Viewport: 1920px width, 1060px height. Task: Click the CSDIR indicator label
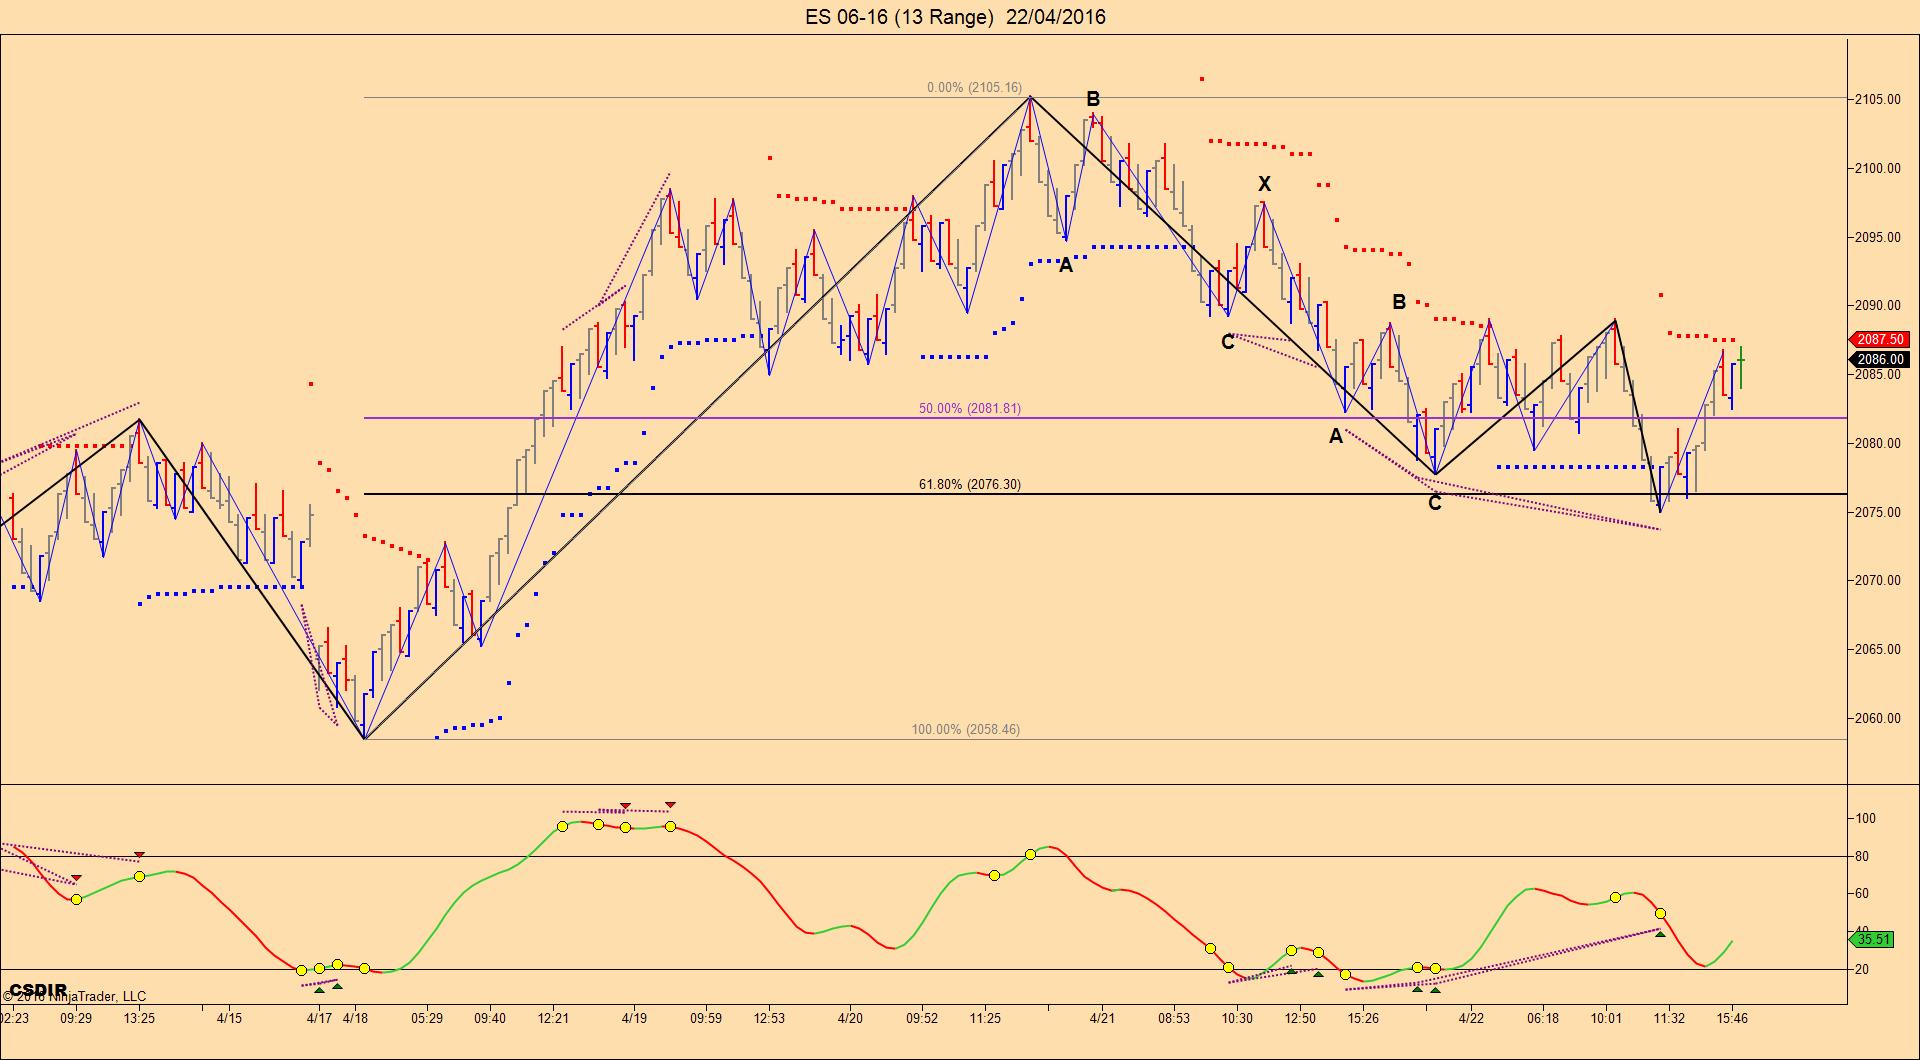(x=38, y=991)
